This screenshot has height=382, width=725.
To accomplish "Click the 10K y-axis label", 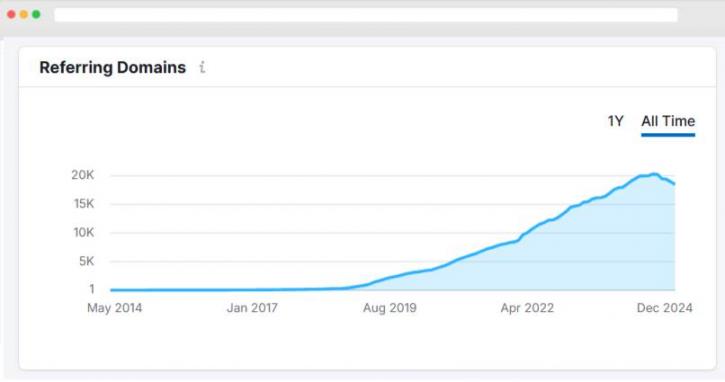I will [84, 232].
